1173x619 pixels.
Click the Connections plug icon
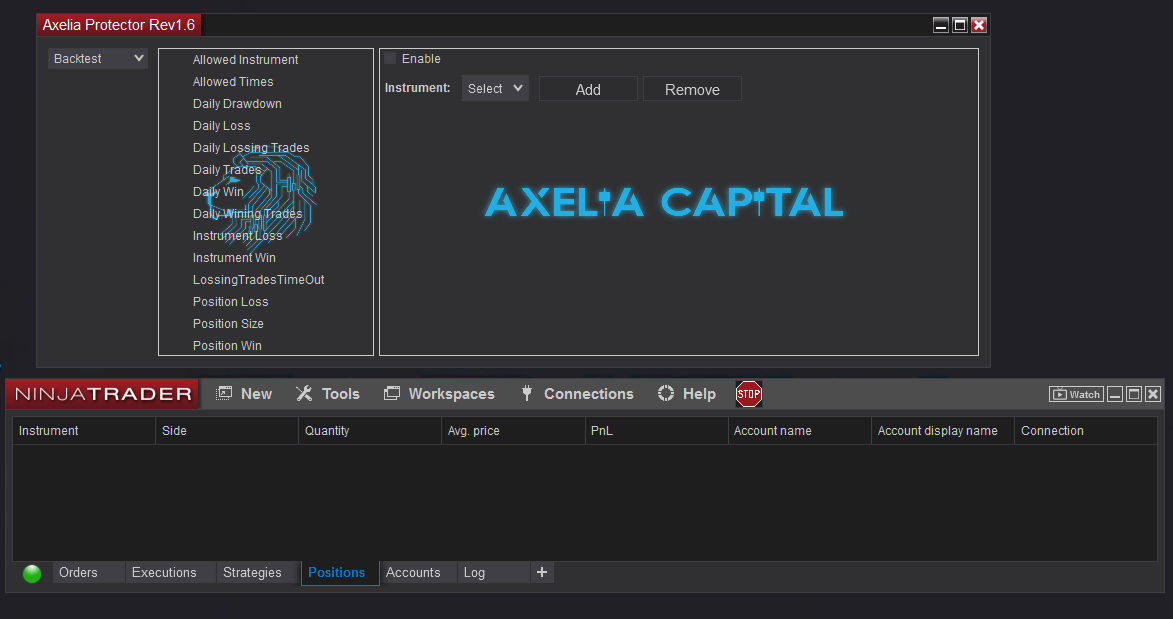(527, 393)
